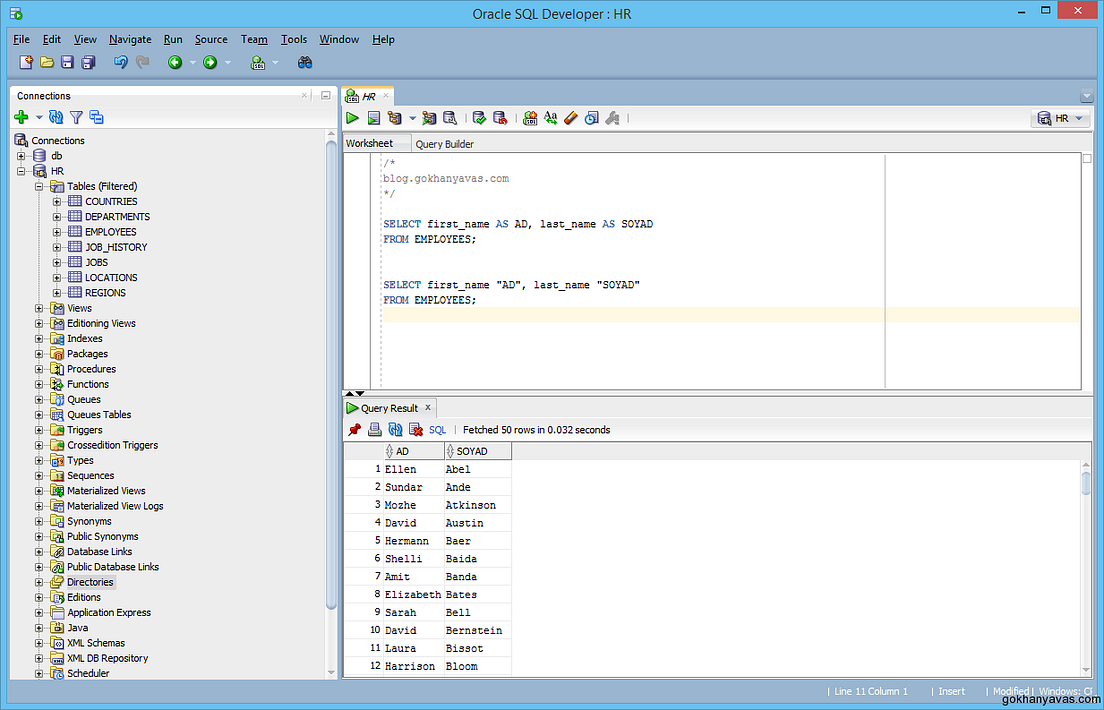Select the Query Result tab
Viewport: 1104px width, 710px height.
pos(389,408)
